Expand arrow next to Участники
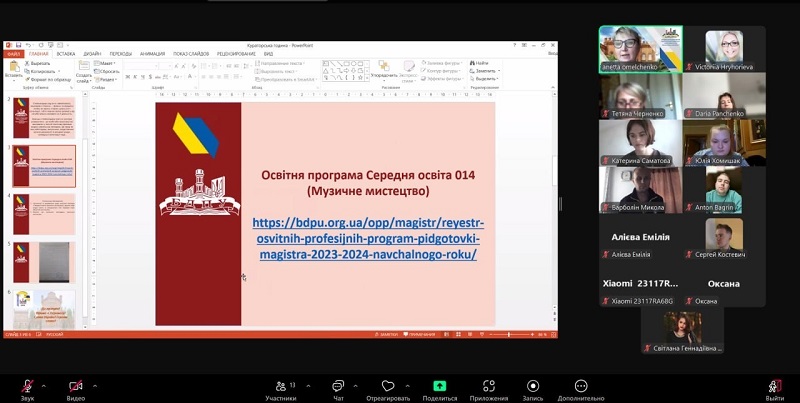This screenshot has height=403, width=800. [x=308, y=386]
